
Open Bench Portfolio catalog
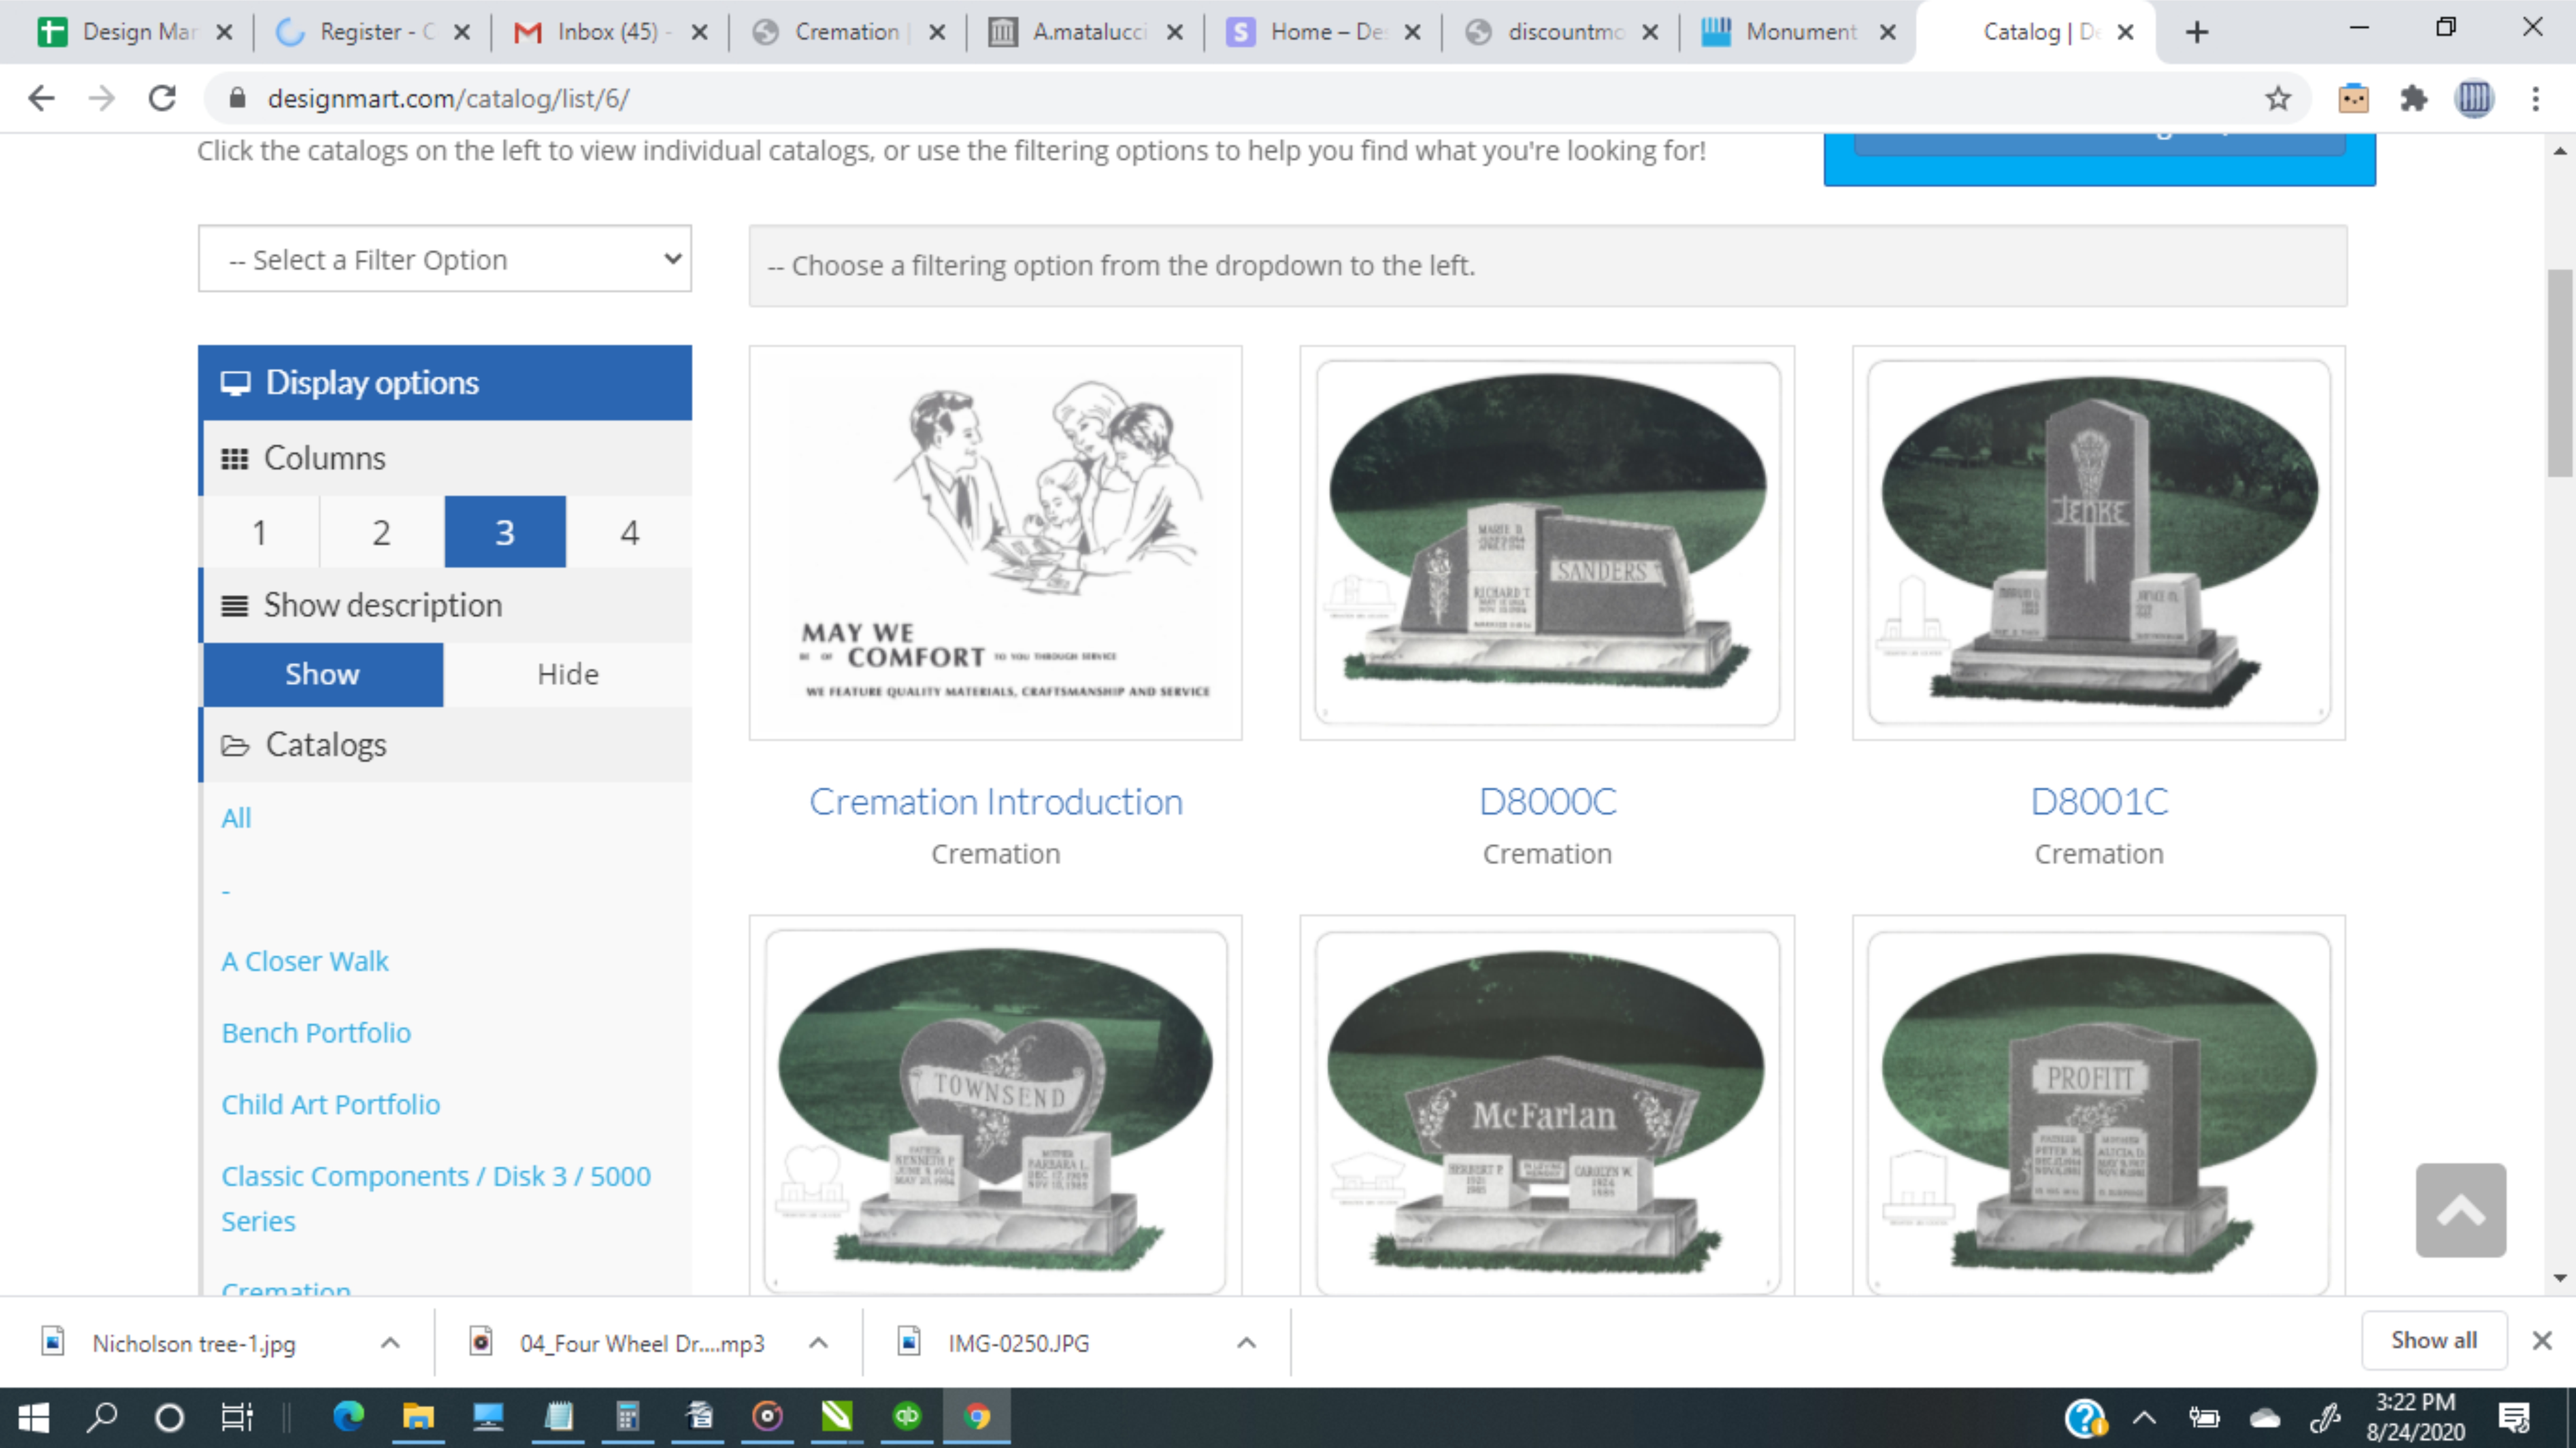[316, 1033]
